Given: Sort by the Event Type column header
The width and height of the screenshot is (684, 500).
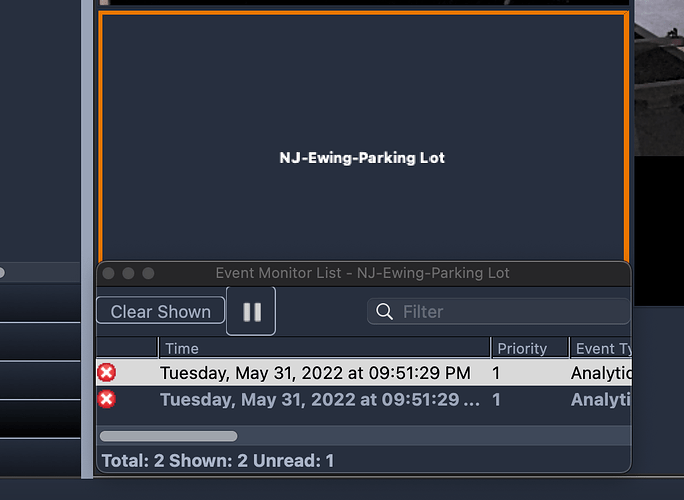Looking at the screenshot, I should click(x=601, y=348).
